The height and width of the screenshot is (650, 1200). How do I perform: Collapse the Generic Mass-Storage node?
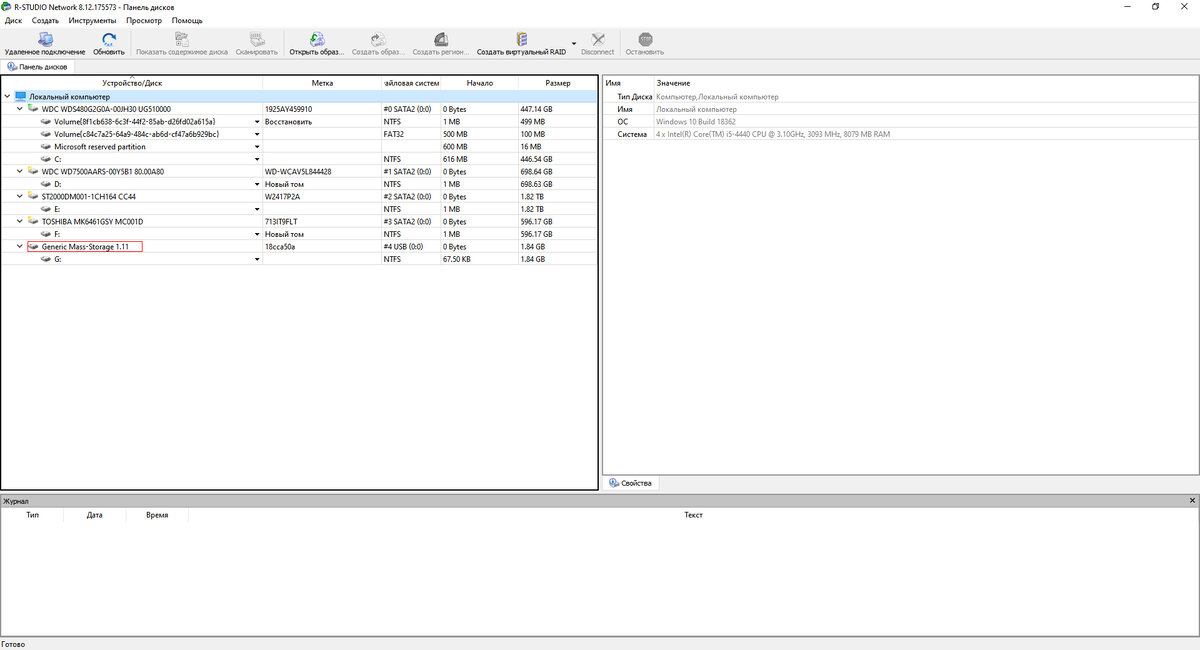20,246
